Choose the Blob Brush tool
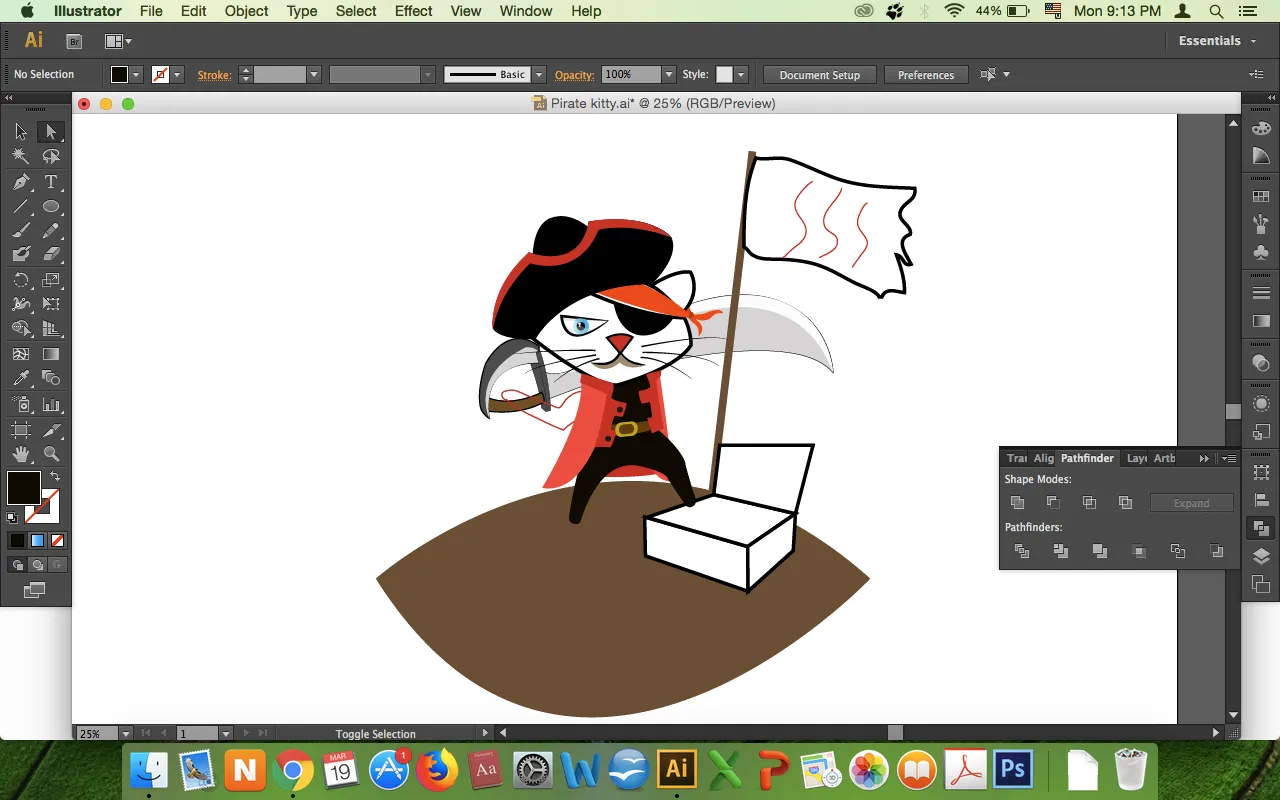 21,255
